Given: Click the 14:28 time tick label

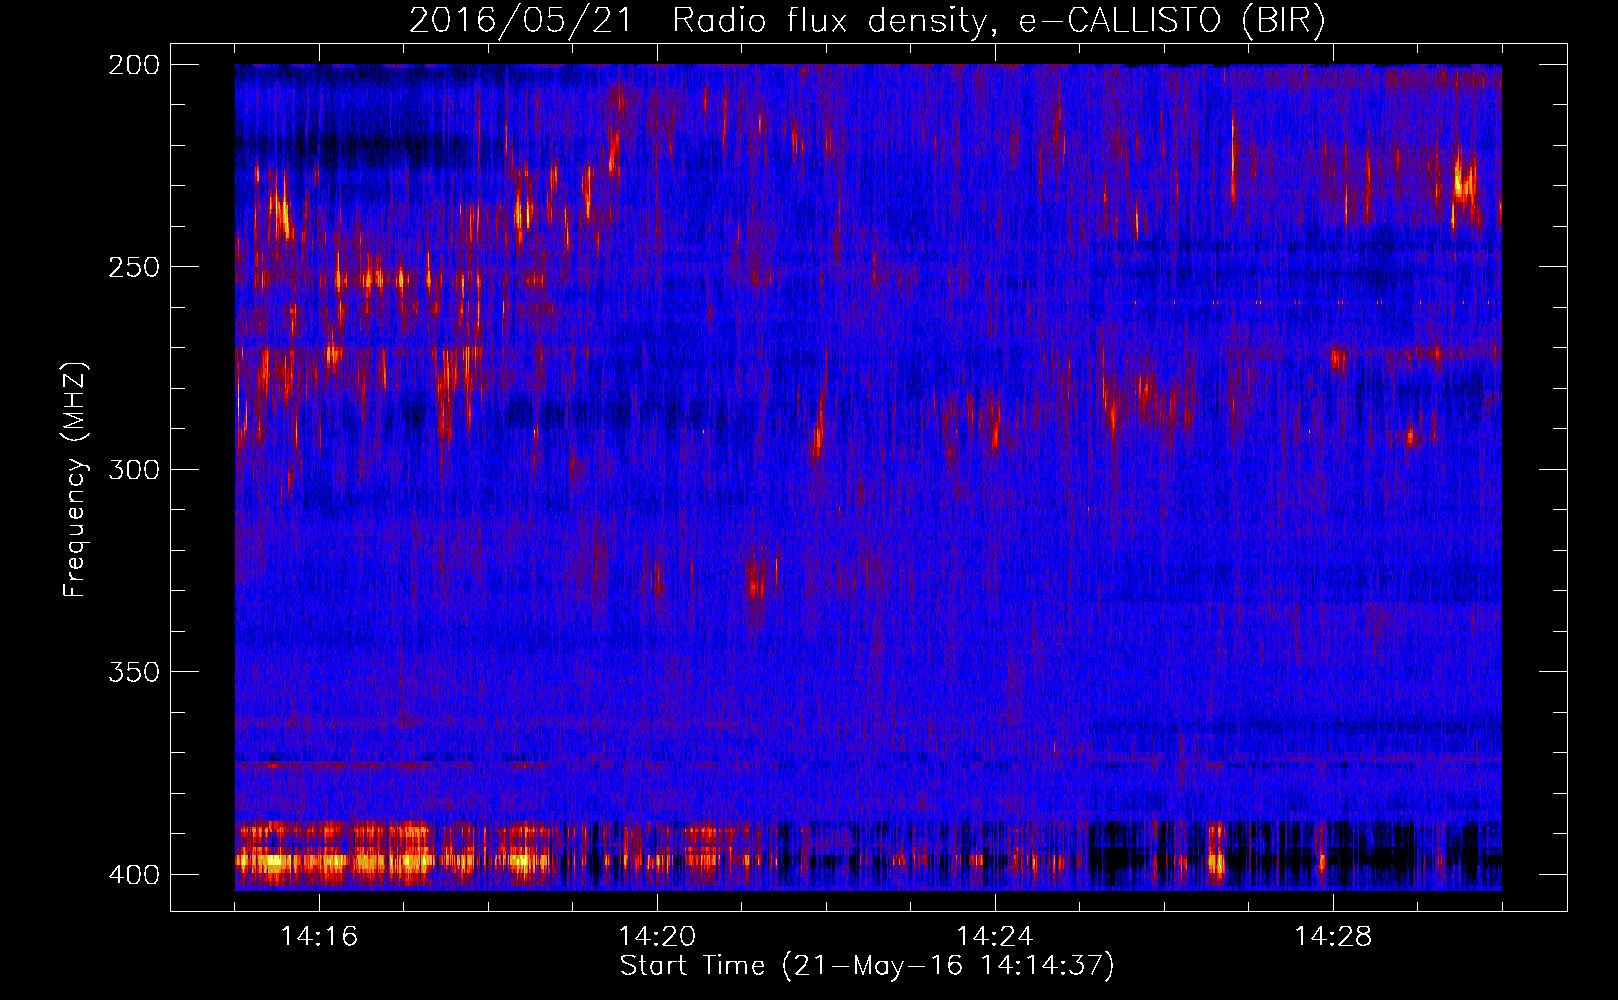Looking at the screenshot, I should (1333, 937).
